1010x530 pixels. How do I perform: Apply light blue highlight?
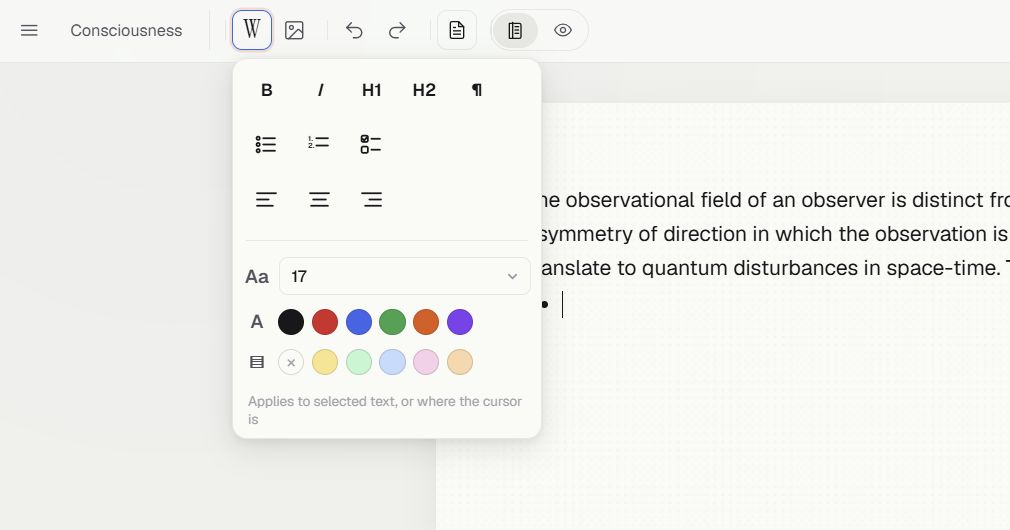(x=392, y=363)
